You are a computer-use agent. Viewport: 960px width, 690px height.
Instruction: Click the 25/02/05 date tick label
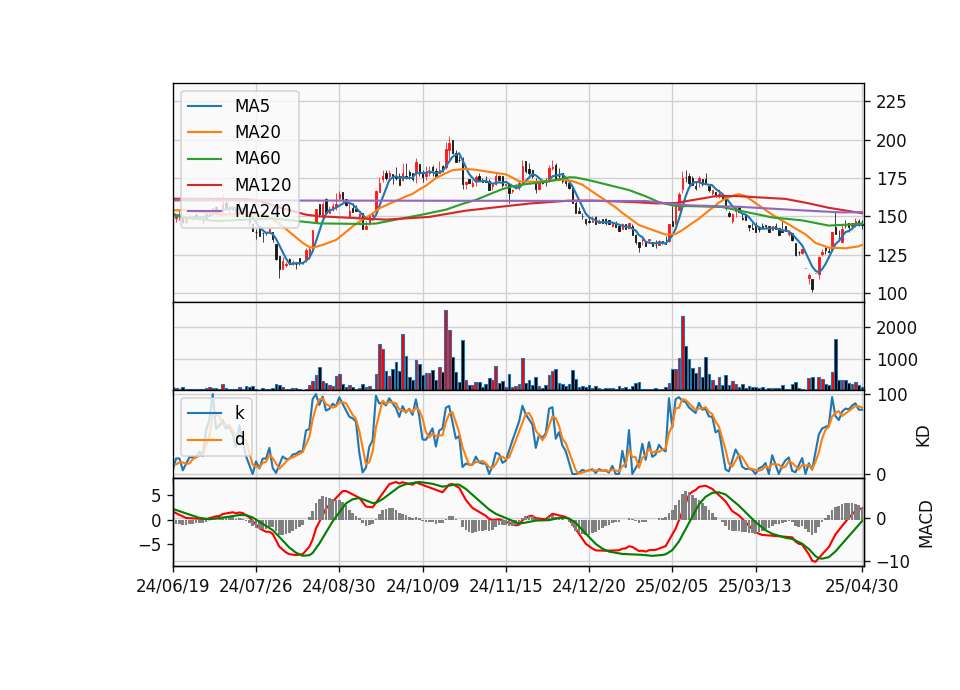672,586
